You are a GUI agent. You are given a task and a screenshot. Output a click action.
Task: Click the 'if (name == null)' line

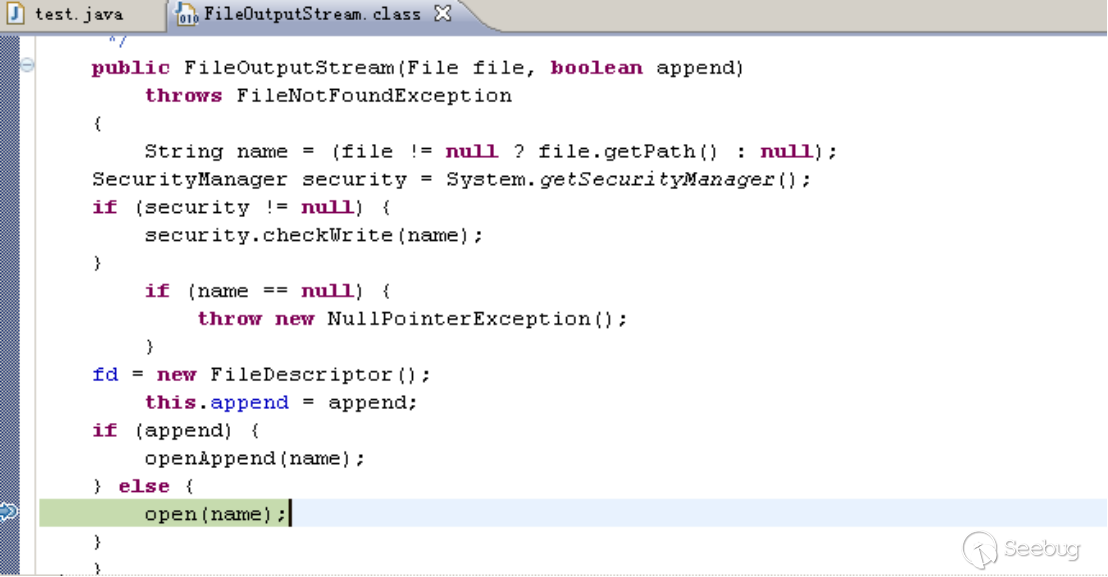[x=267, y=291]
